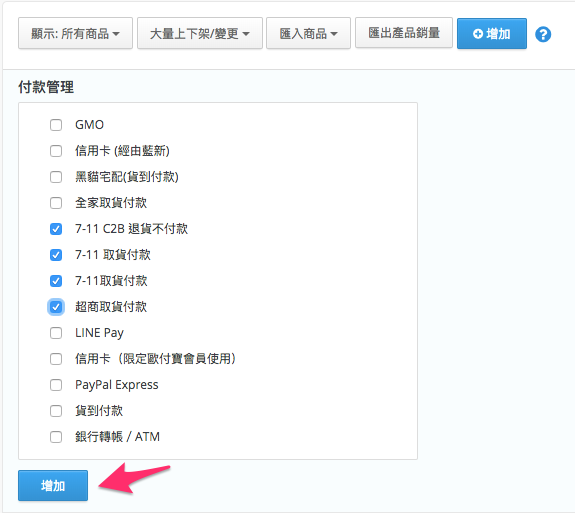Uncheck the 7-11 C2B 退貨不付款 checkbox
575x513 pixels.
coord(56,229)
